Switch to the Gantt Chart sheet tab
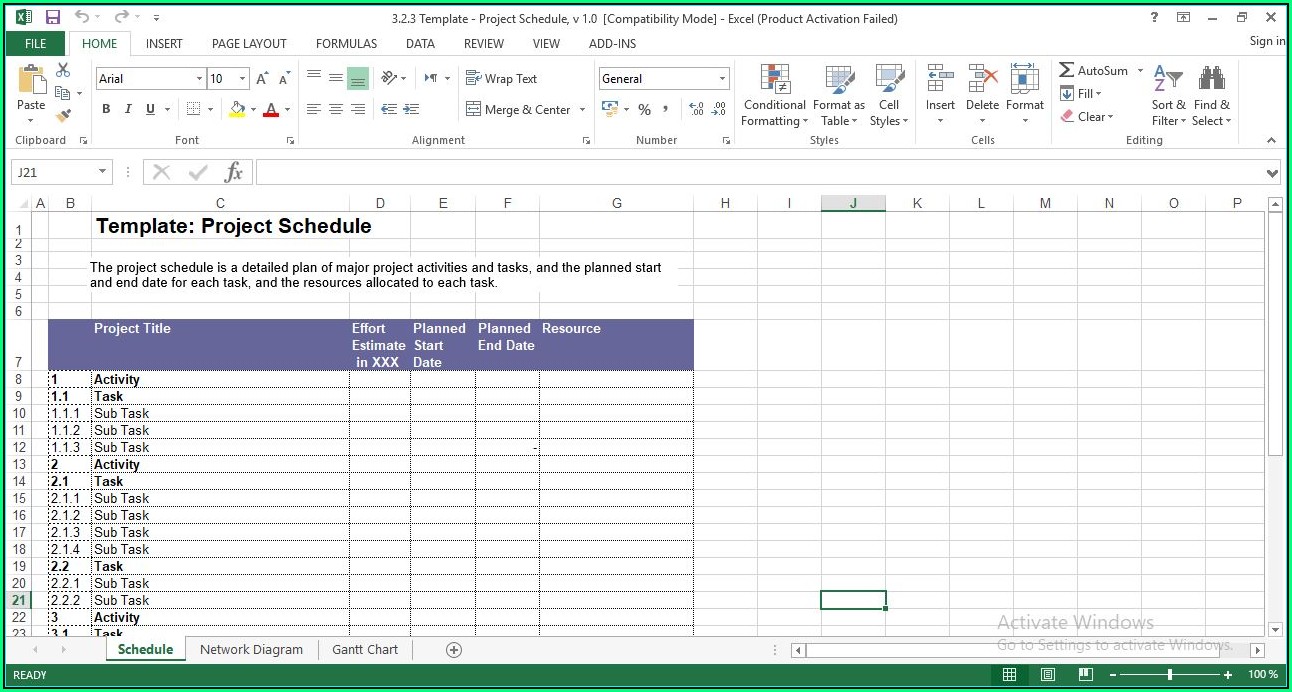 click(365, 650)
